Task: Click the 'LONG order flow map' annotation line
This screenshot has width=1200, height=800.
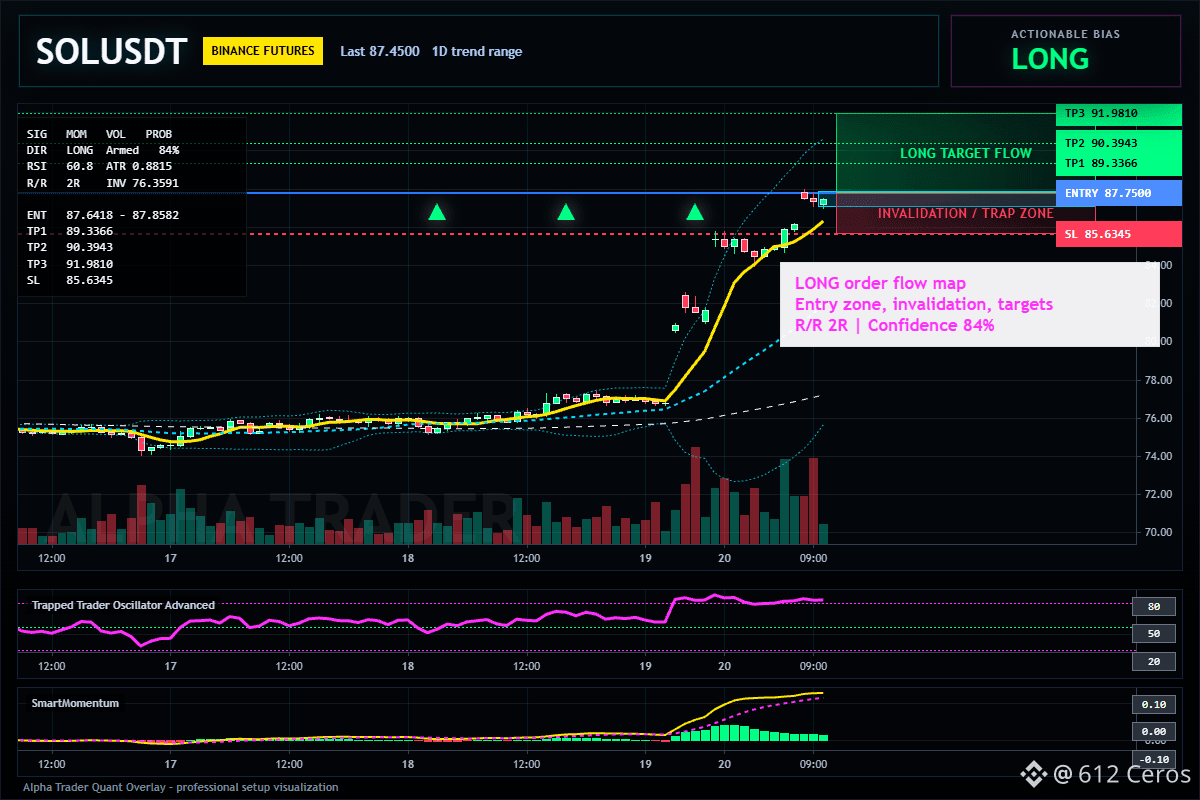Action: click(880, 283)
